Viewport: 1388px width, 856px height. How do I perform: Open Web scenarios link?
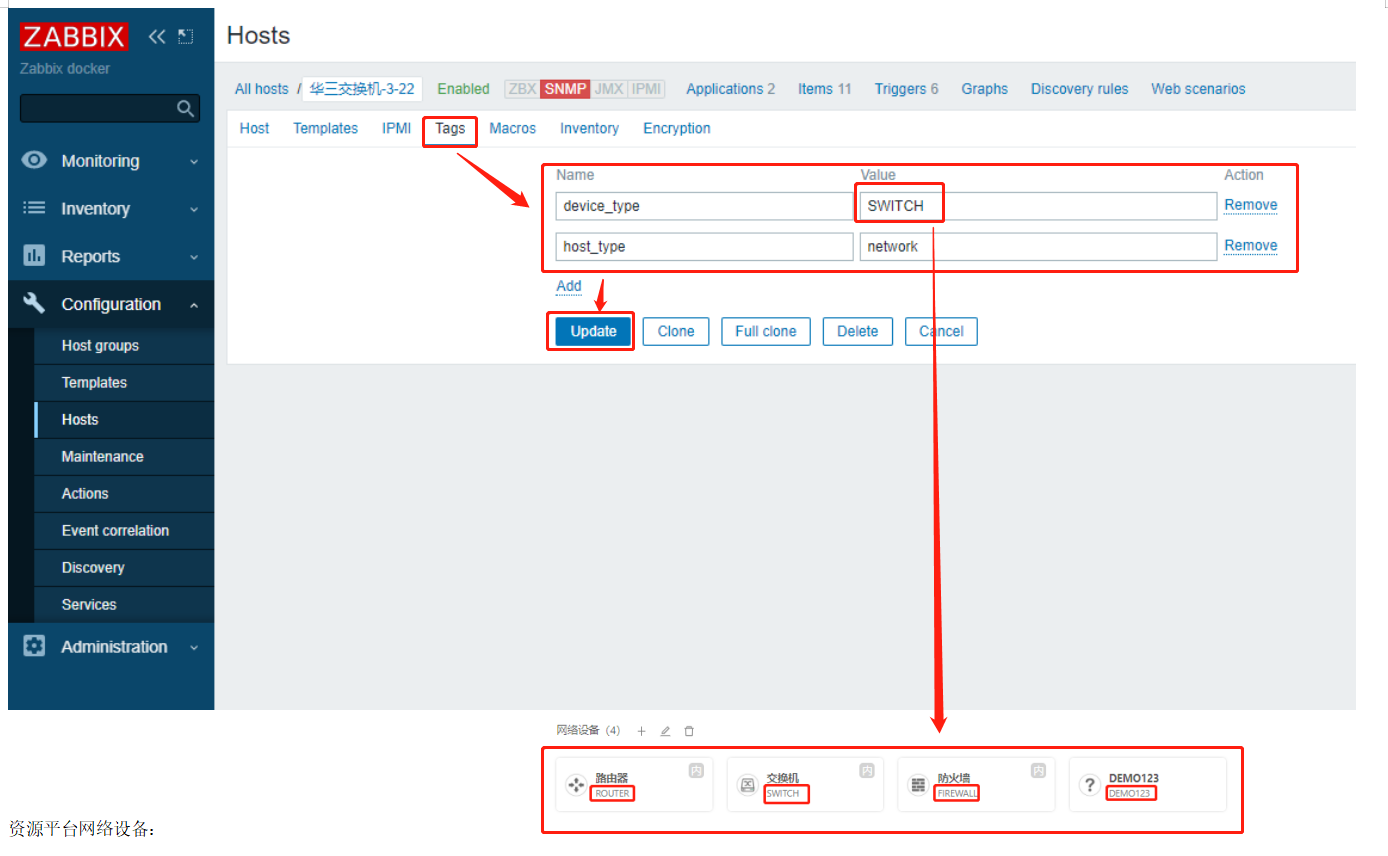pos(1198,89)
